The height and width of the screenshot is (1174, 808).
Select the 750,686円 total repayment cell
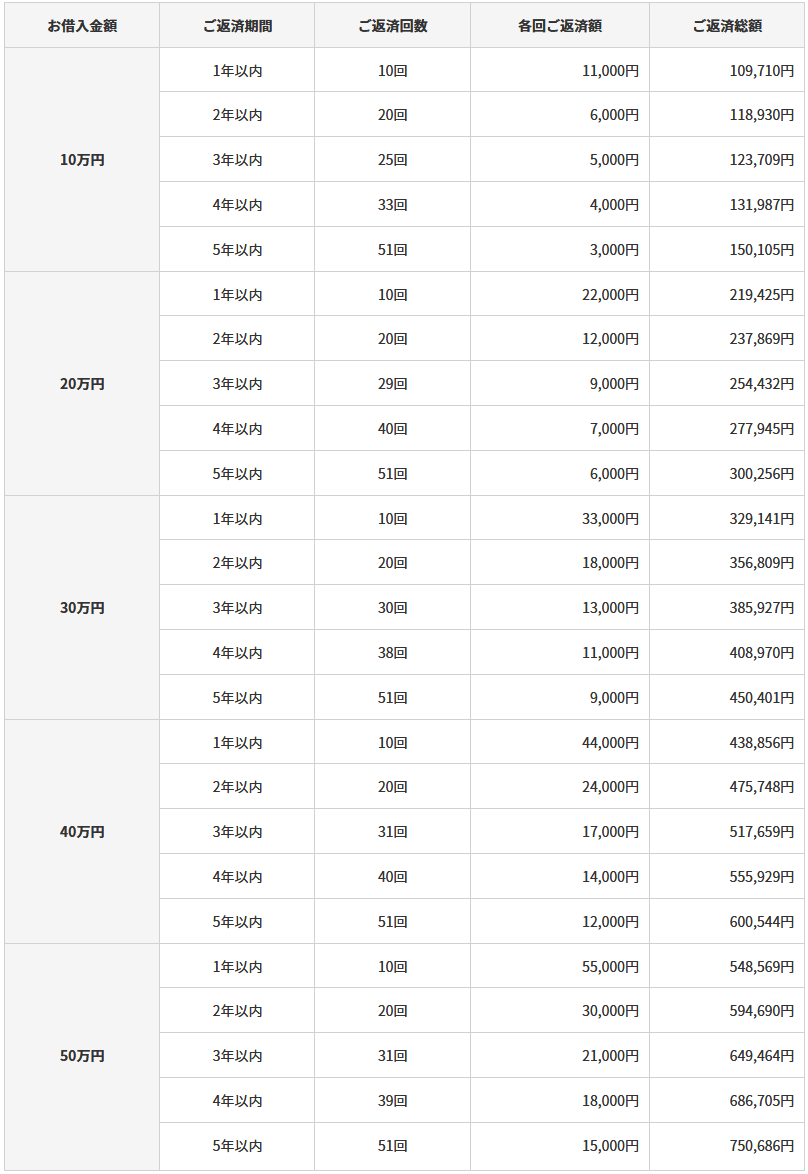click(x=761, y=1146)
